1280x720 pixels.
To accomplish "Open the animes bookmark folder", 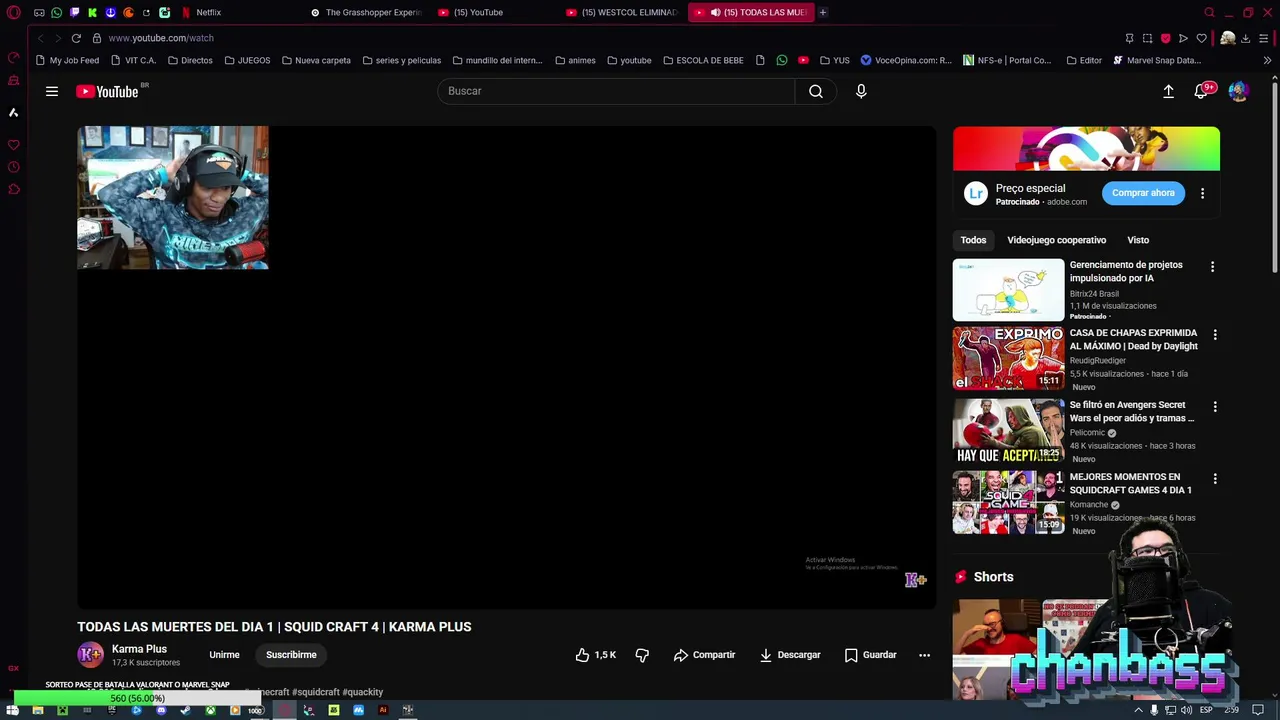I will [x=575, y=60].
